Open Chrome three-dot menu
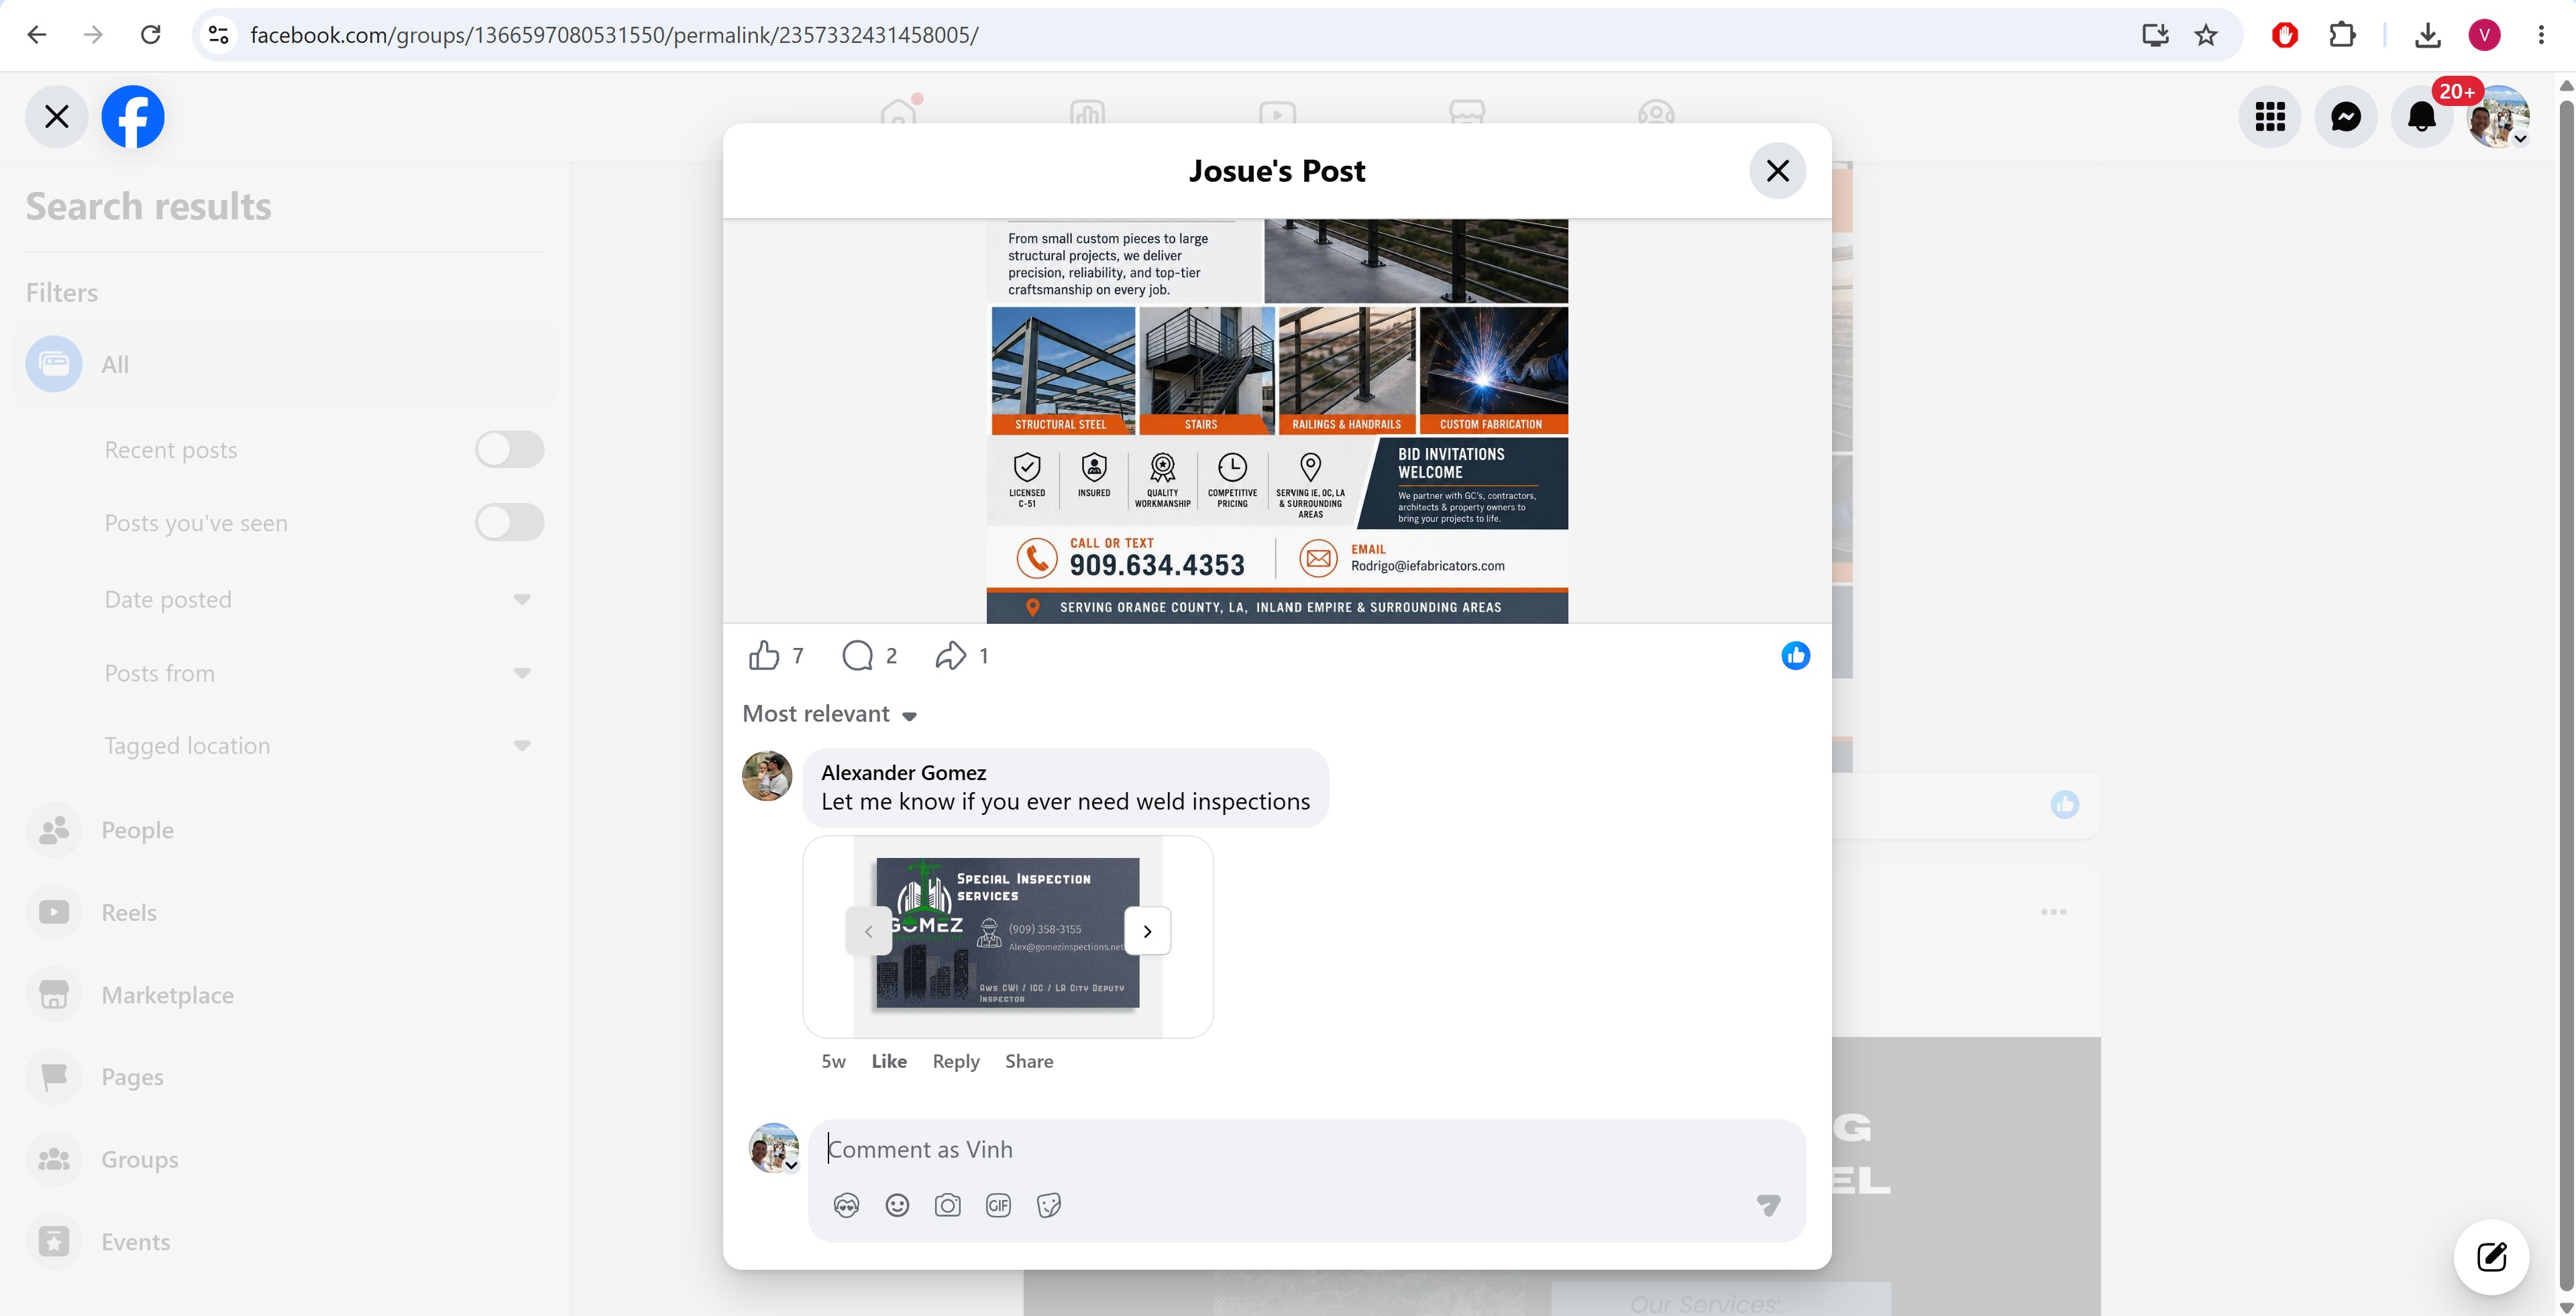 2541,35
